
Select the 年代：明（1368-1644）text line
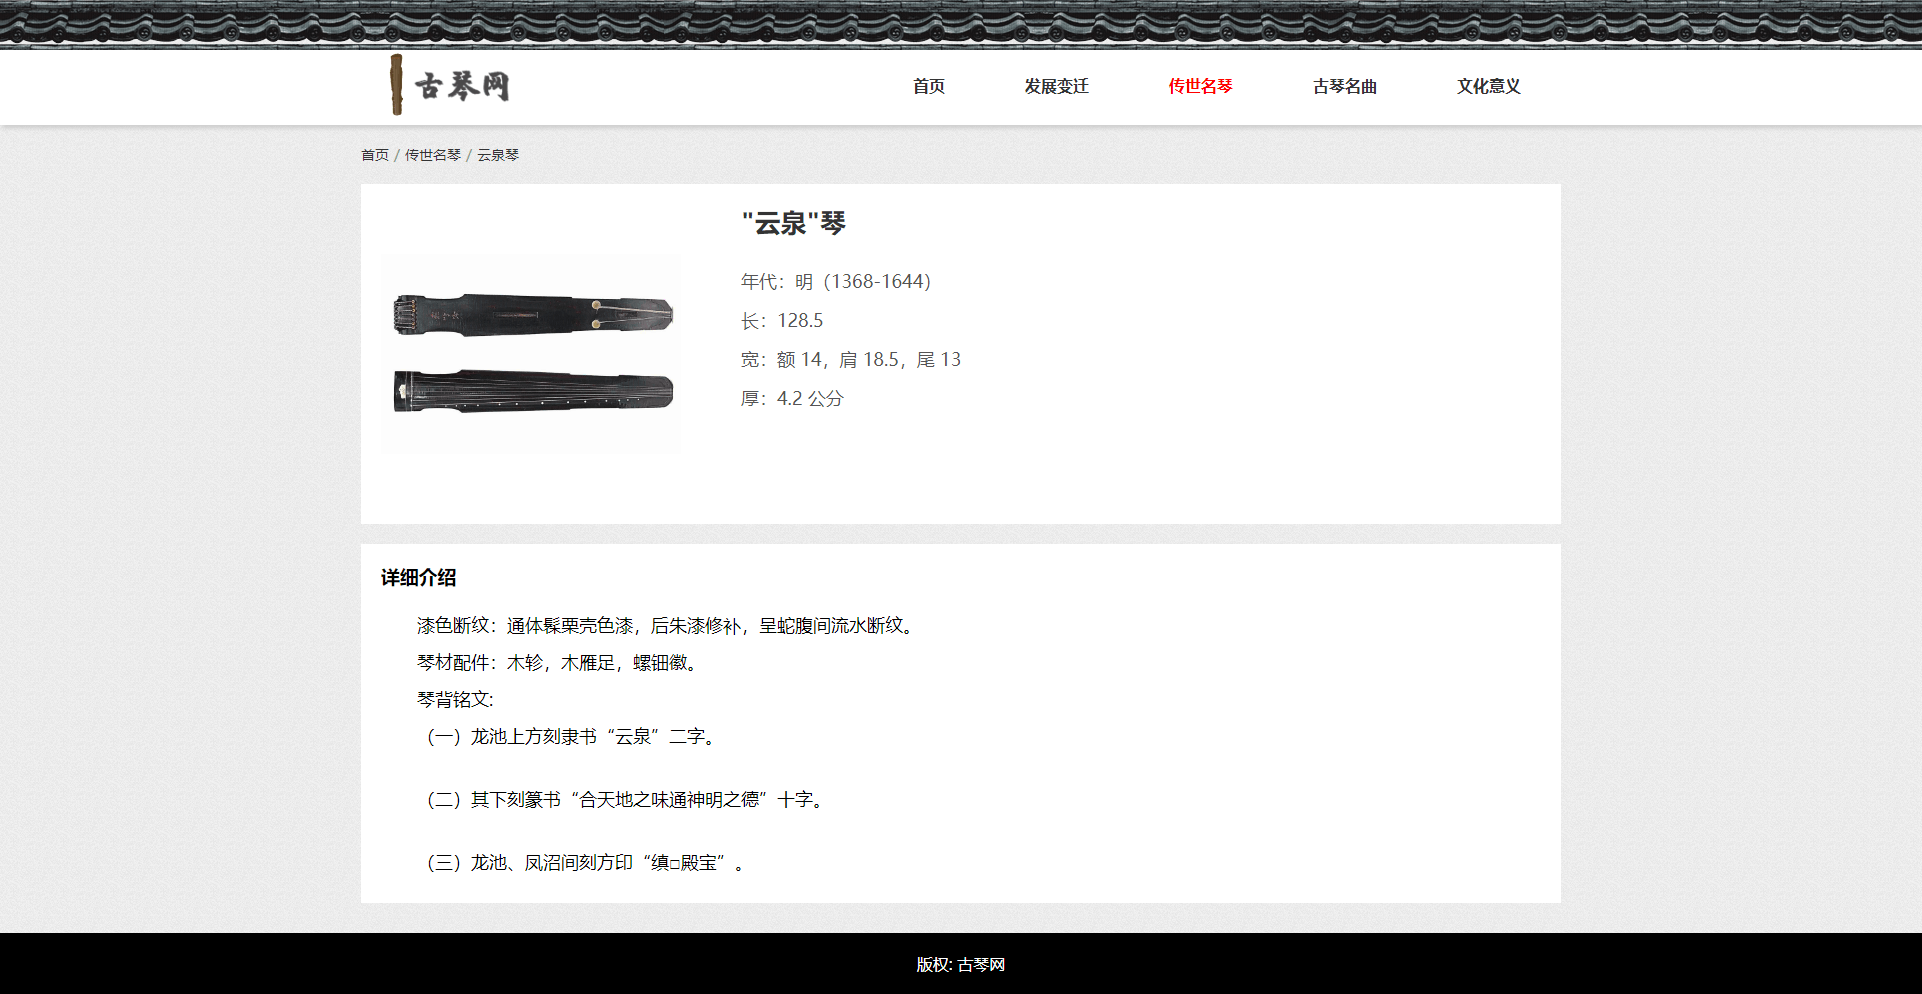pyautogui.click(x=836, y=282)
